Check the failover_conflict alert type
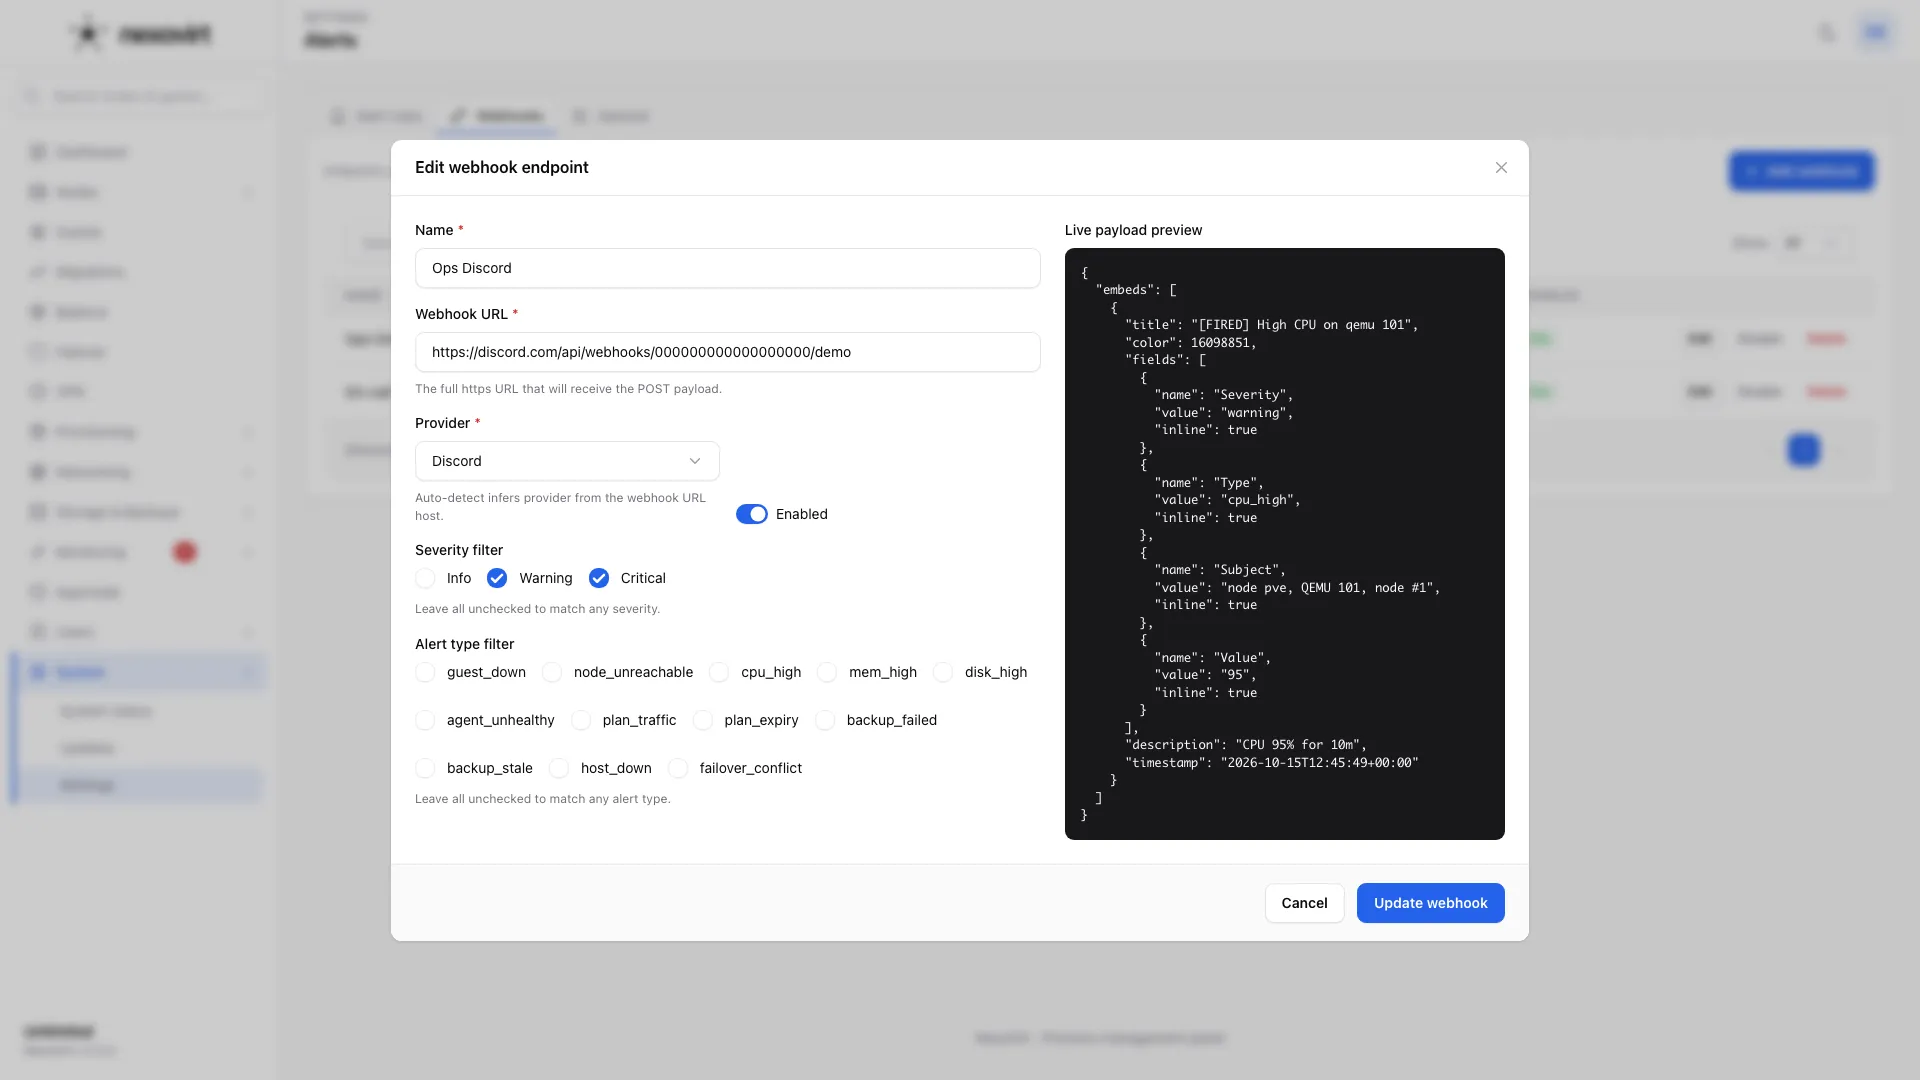This screenshot has width=1920, height=1080. (x=678, y=768)
